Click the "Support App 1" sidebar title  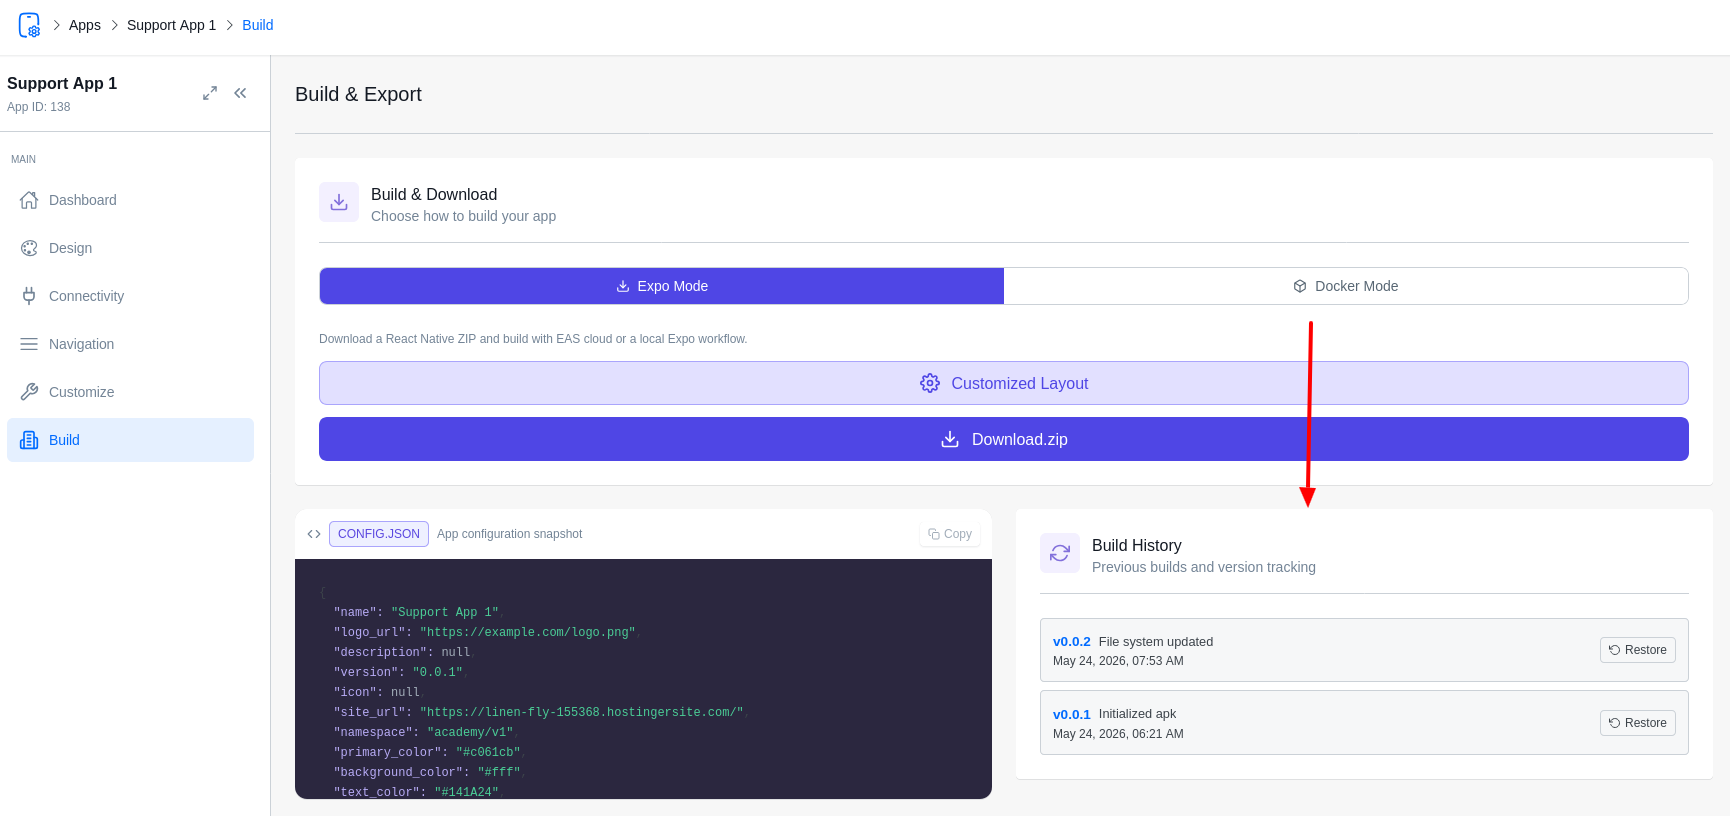(62, 83)
